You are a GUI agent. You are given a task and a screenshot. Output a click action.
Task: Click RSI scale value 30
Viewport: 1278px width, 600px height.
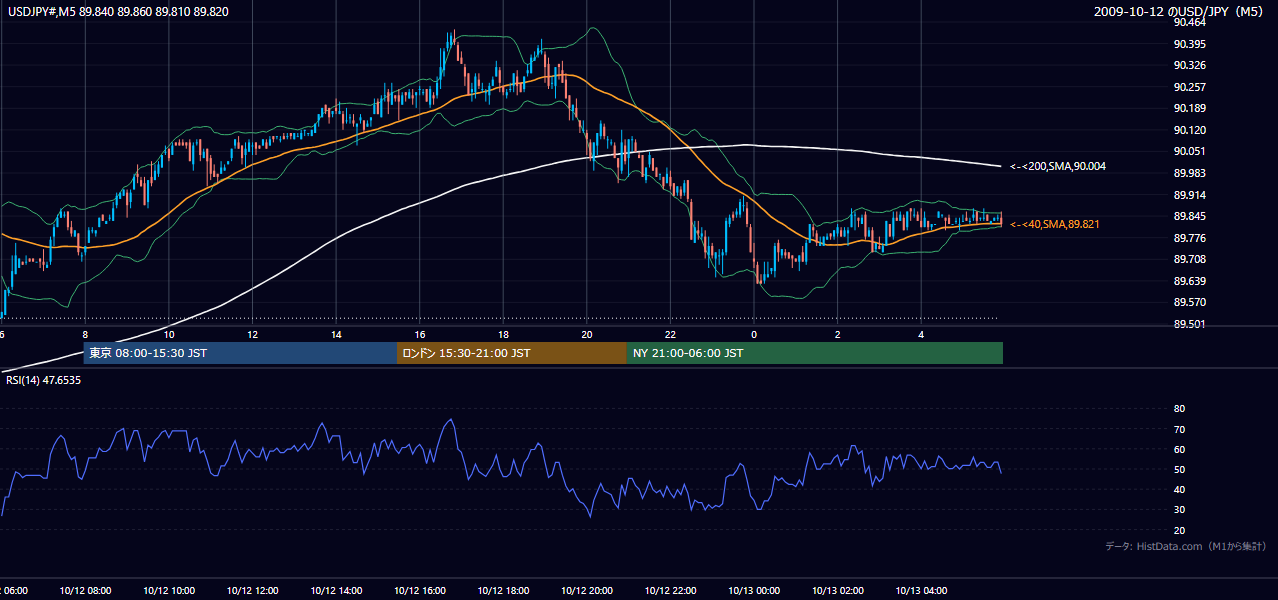click(x=1180, y=510)
